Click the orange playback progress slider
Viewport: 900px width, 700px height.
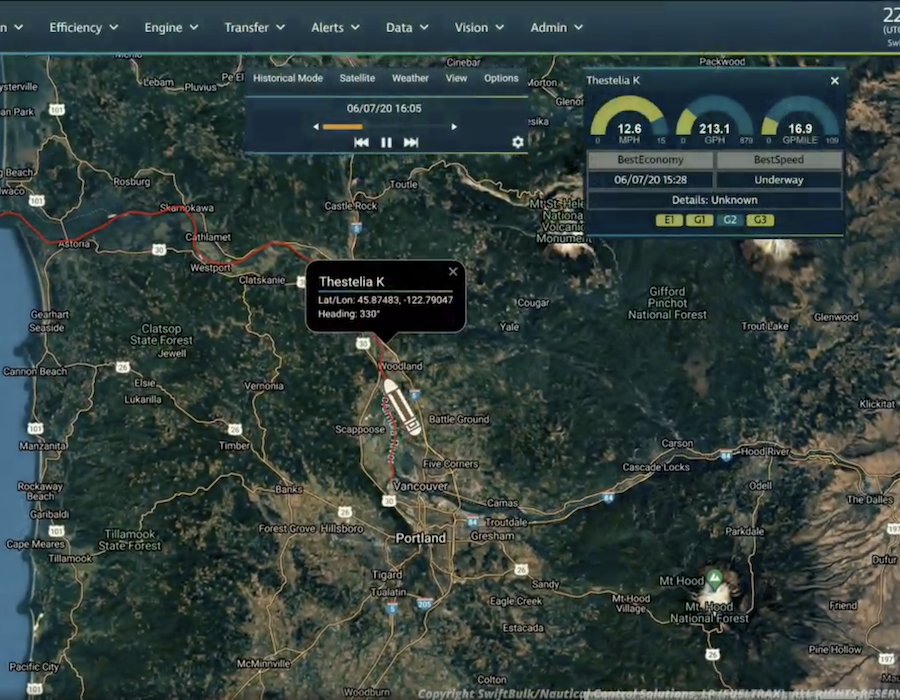coord(343,127)
